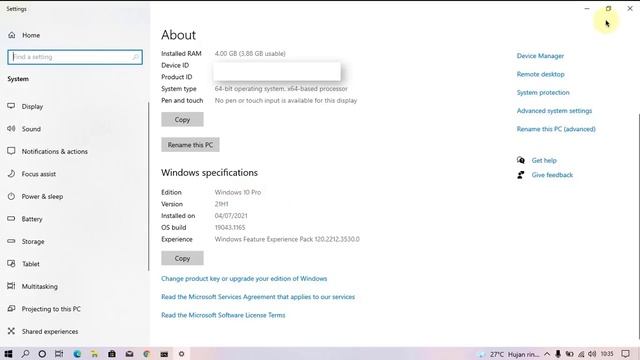Open Remote desktop link
The height and width of the screenshot is (360, 640).
click(540, 74)
